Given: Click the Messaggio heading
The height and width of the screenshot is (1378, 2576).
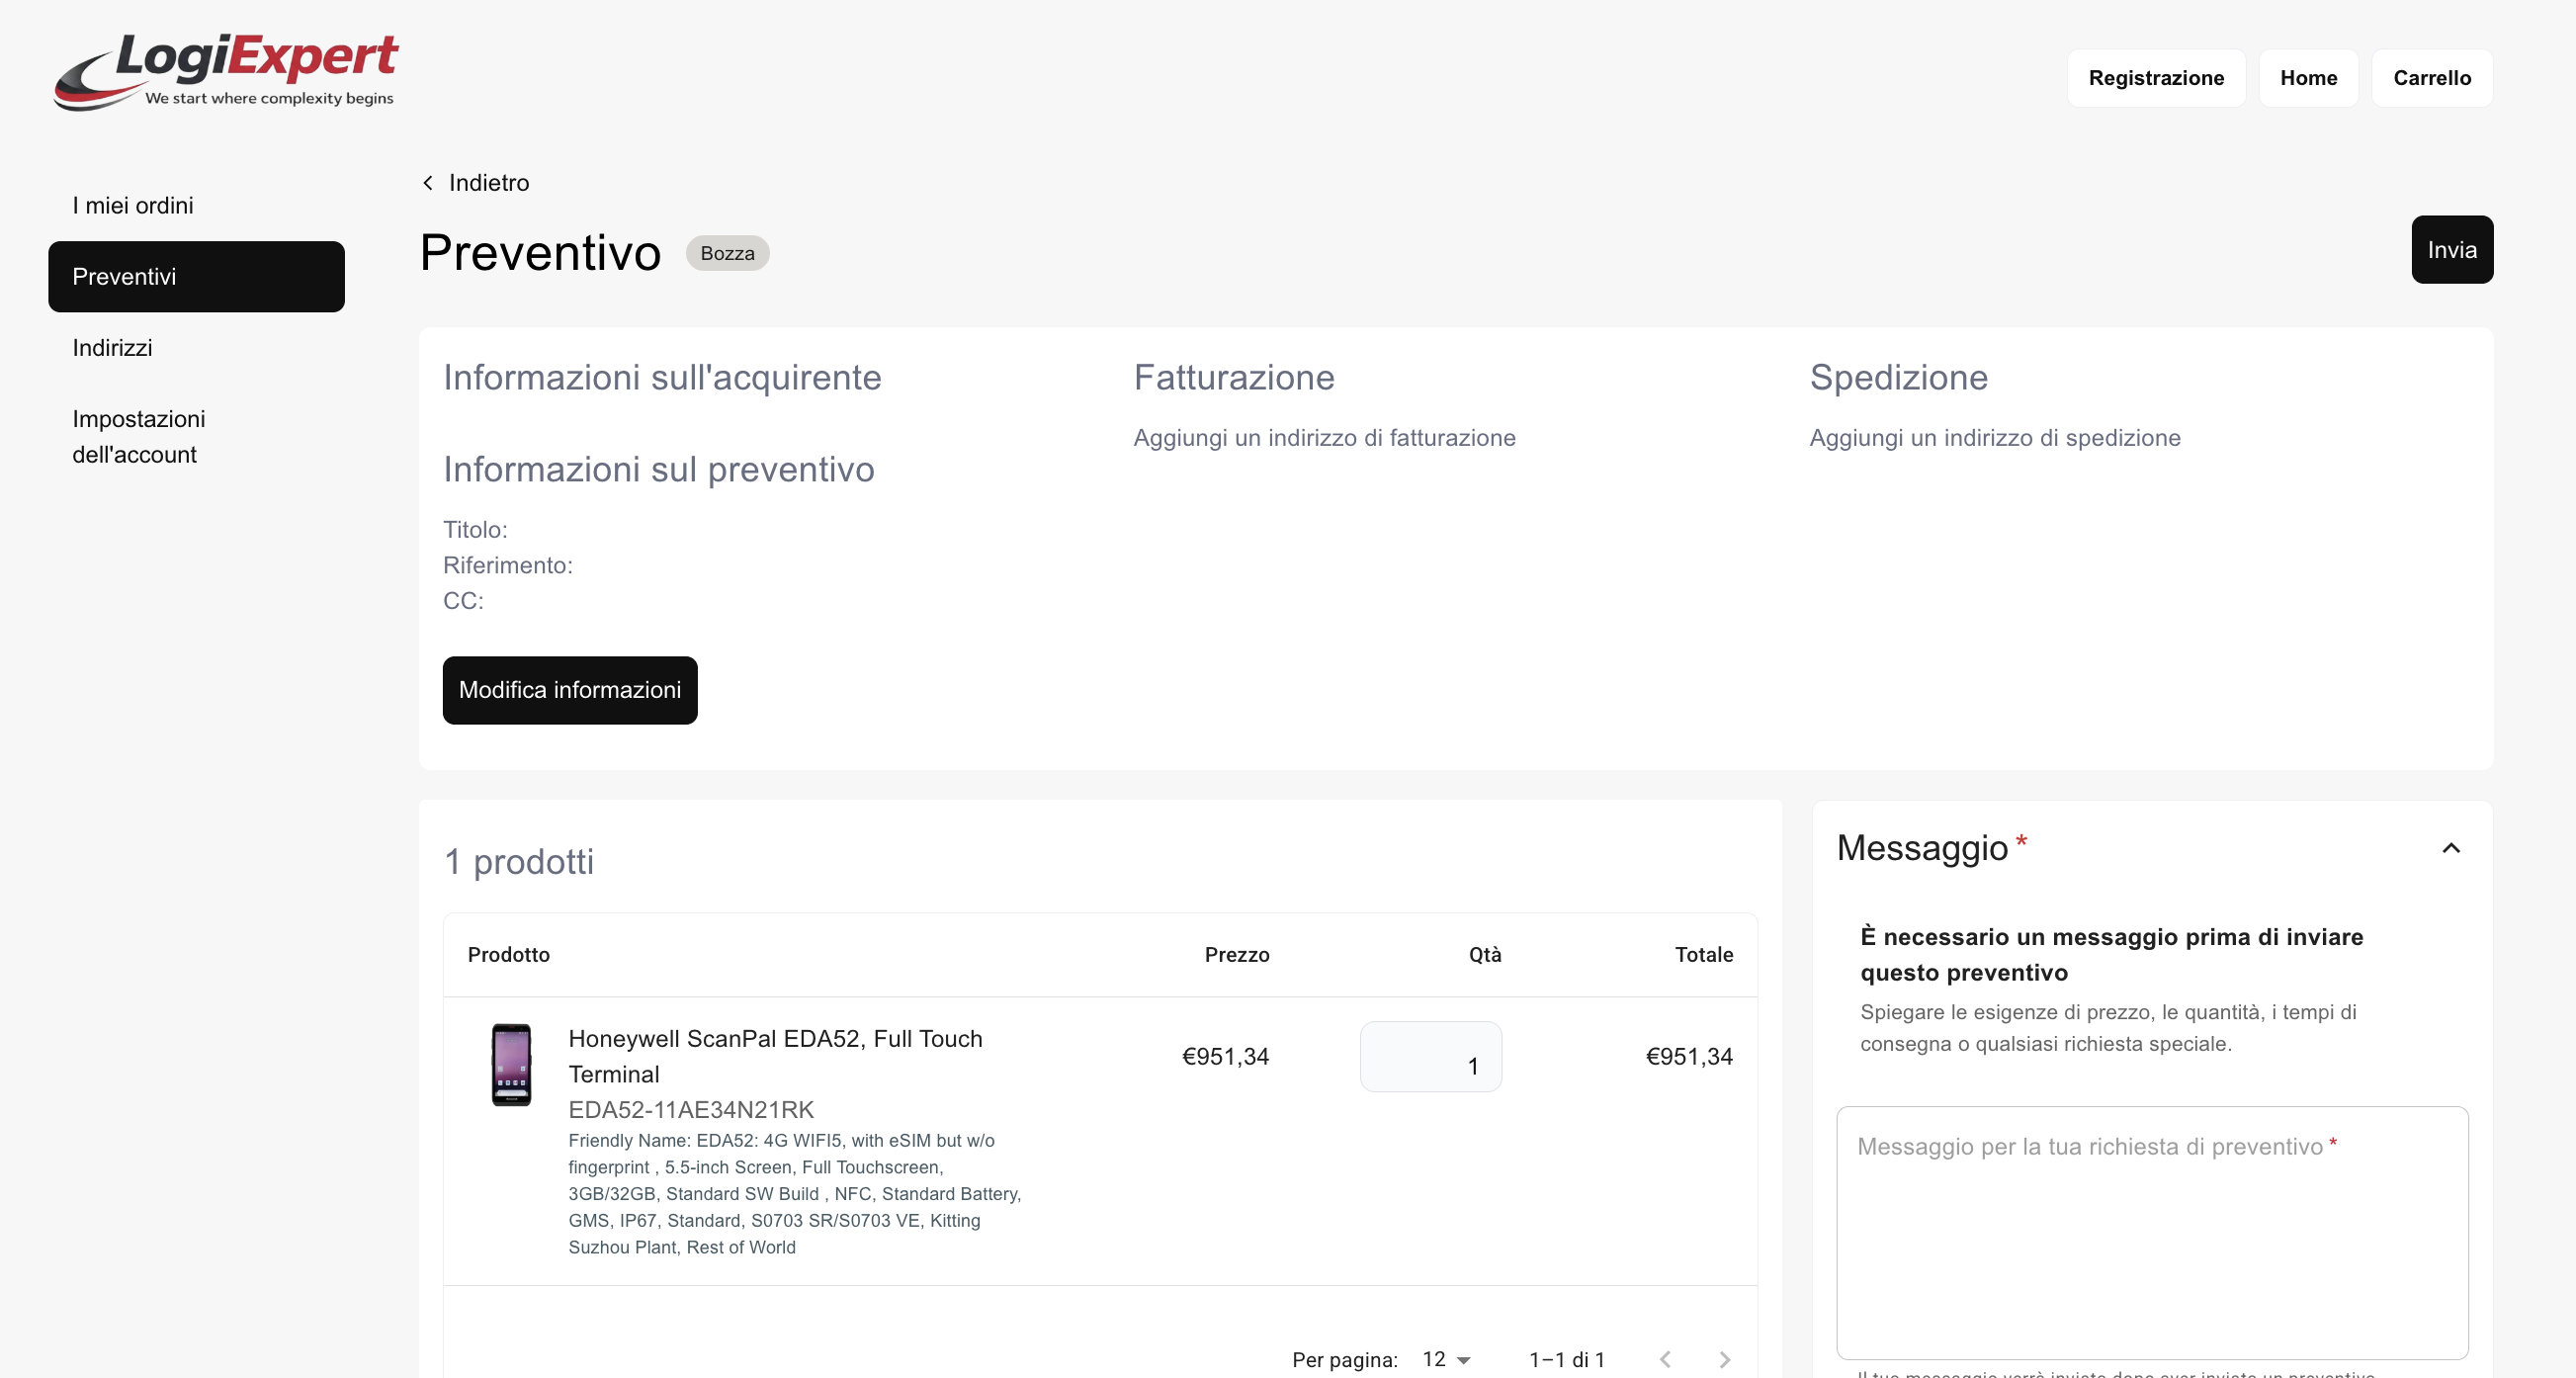Looking at the screenshot, I should (x=1922, y=848).
